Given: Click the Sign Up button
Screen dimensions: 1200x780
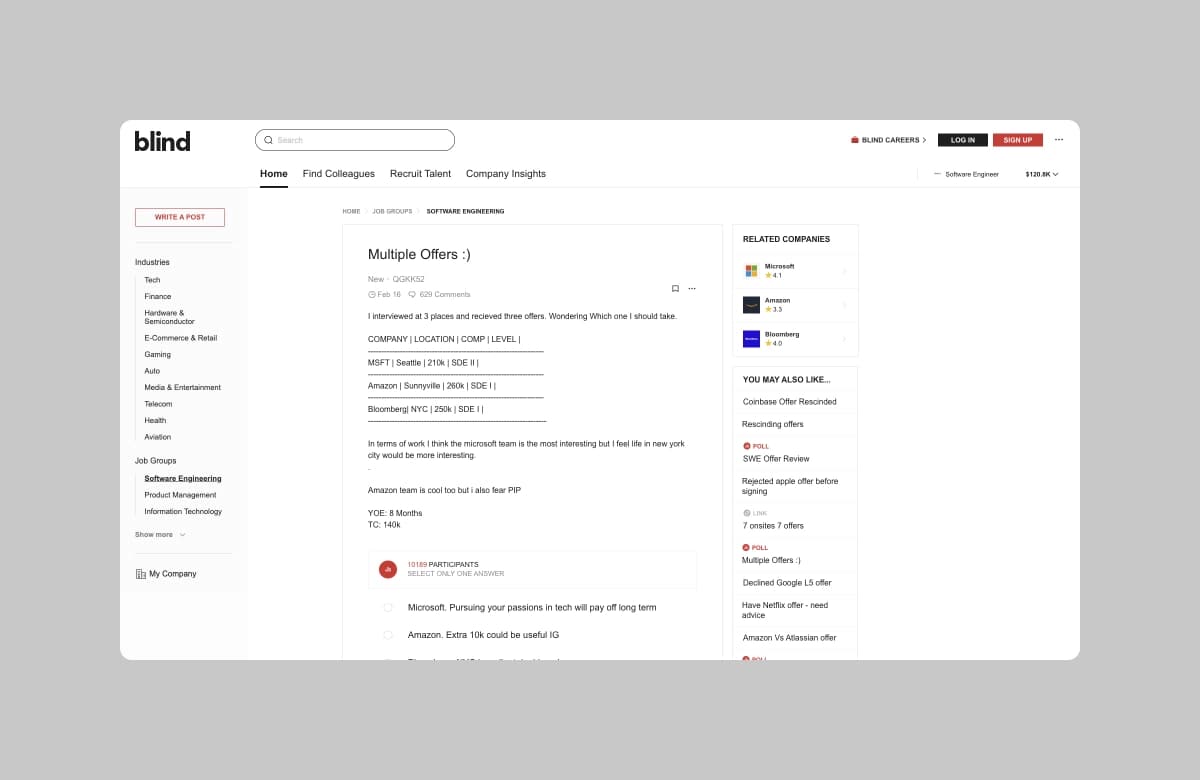Looking at the screenshot, I should point(1018,140).
